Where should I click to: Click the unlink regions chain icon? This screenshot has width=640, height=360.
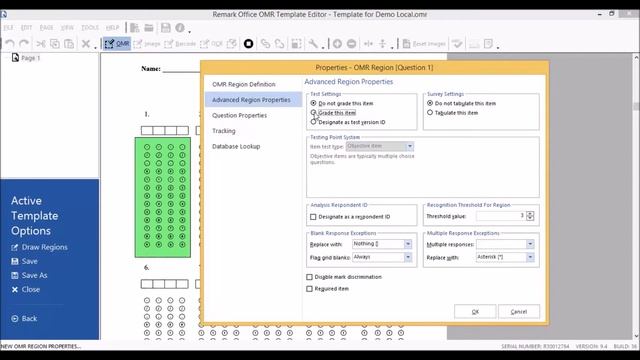(x=280, y=44)
